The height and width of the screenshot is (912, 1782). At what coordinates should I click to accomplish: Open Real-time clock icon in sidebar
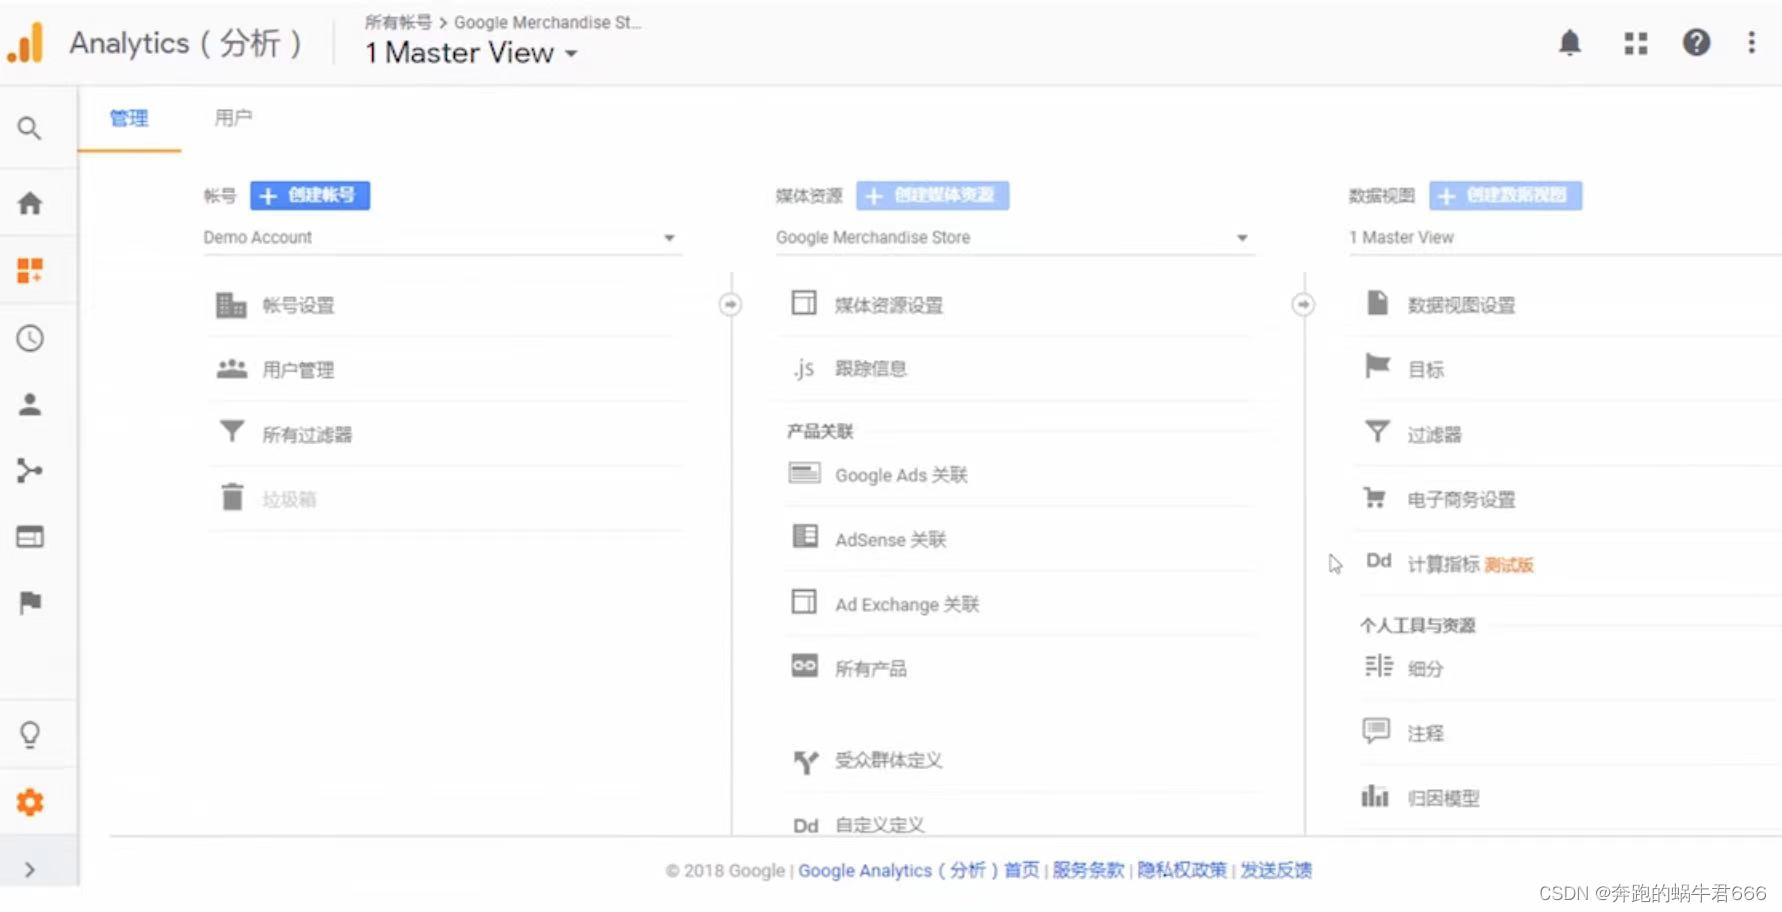[x=30, y=338]
